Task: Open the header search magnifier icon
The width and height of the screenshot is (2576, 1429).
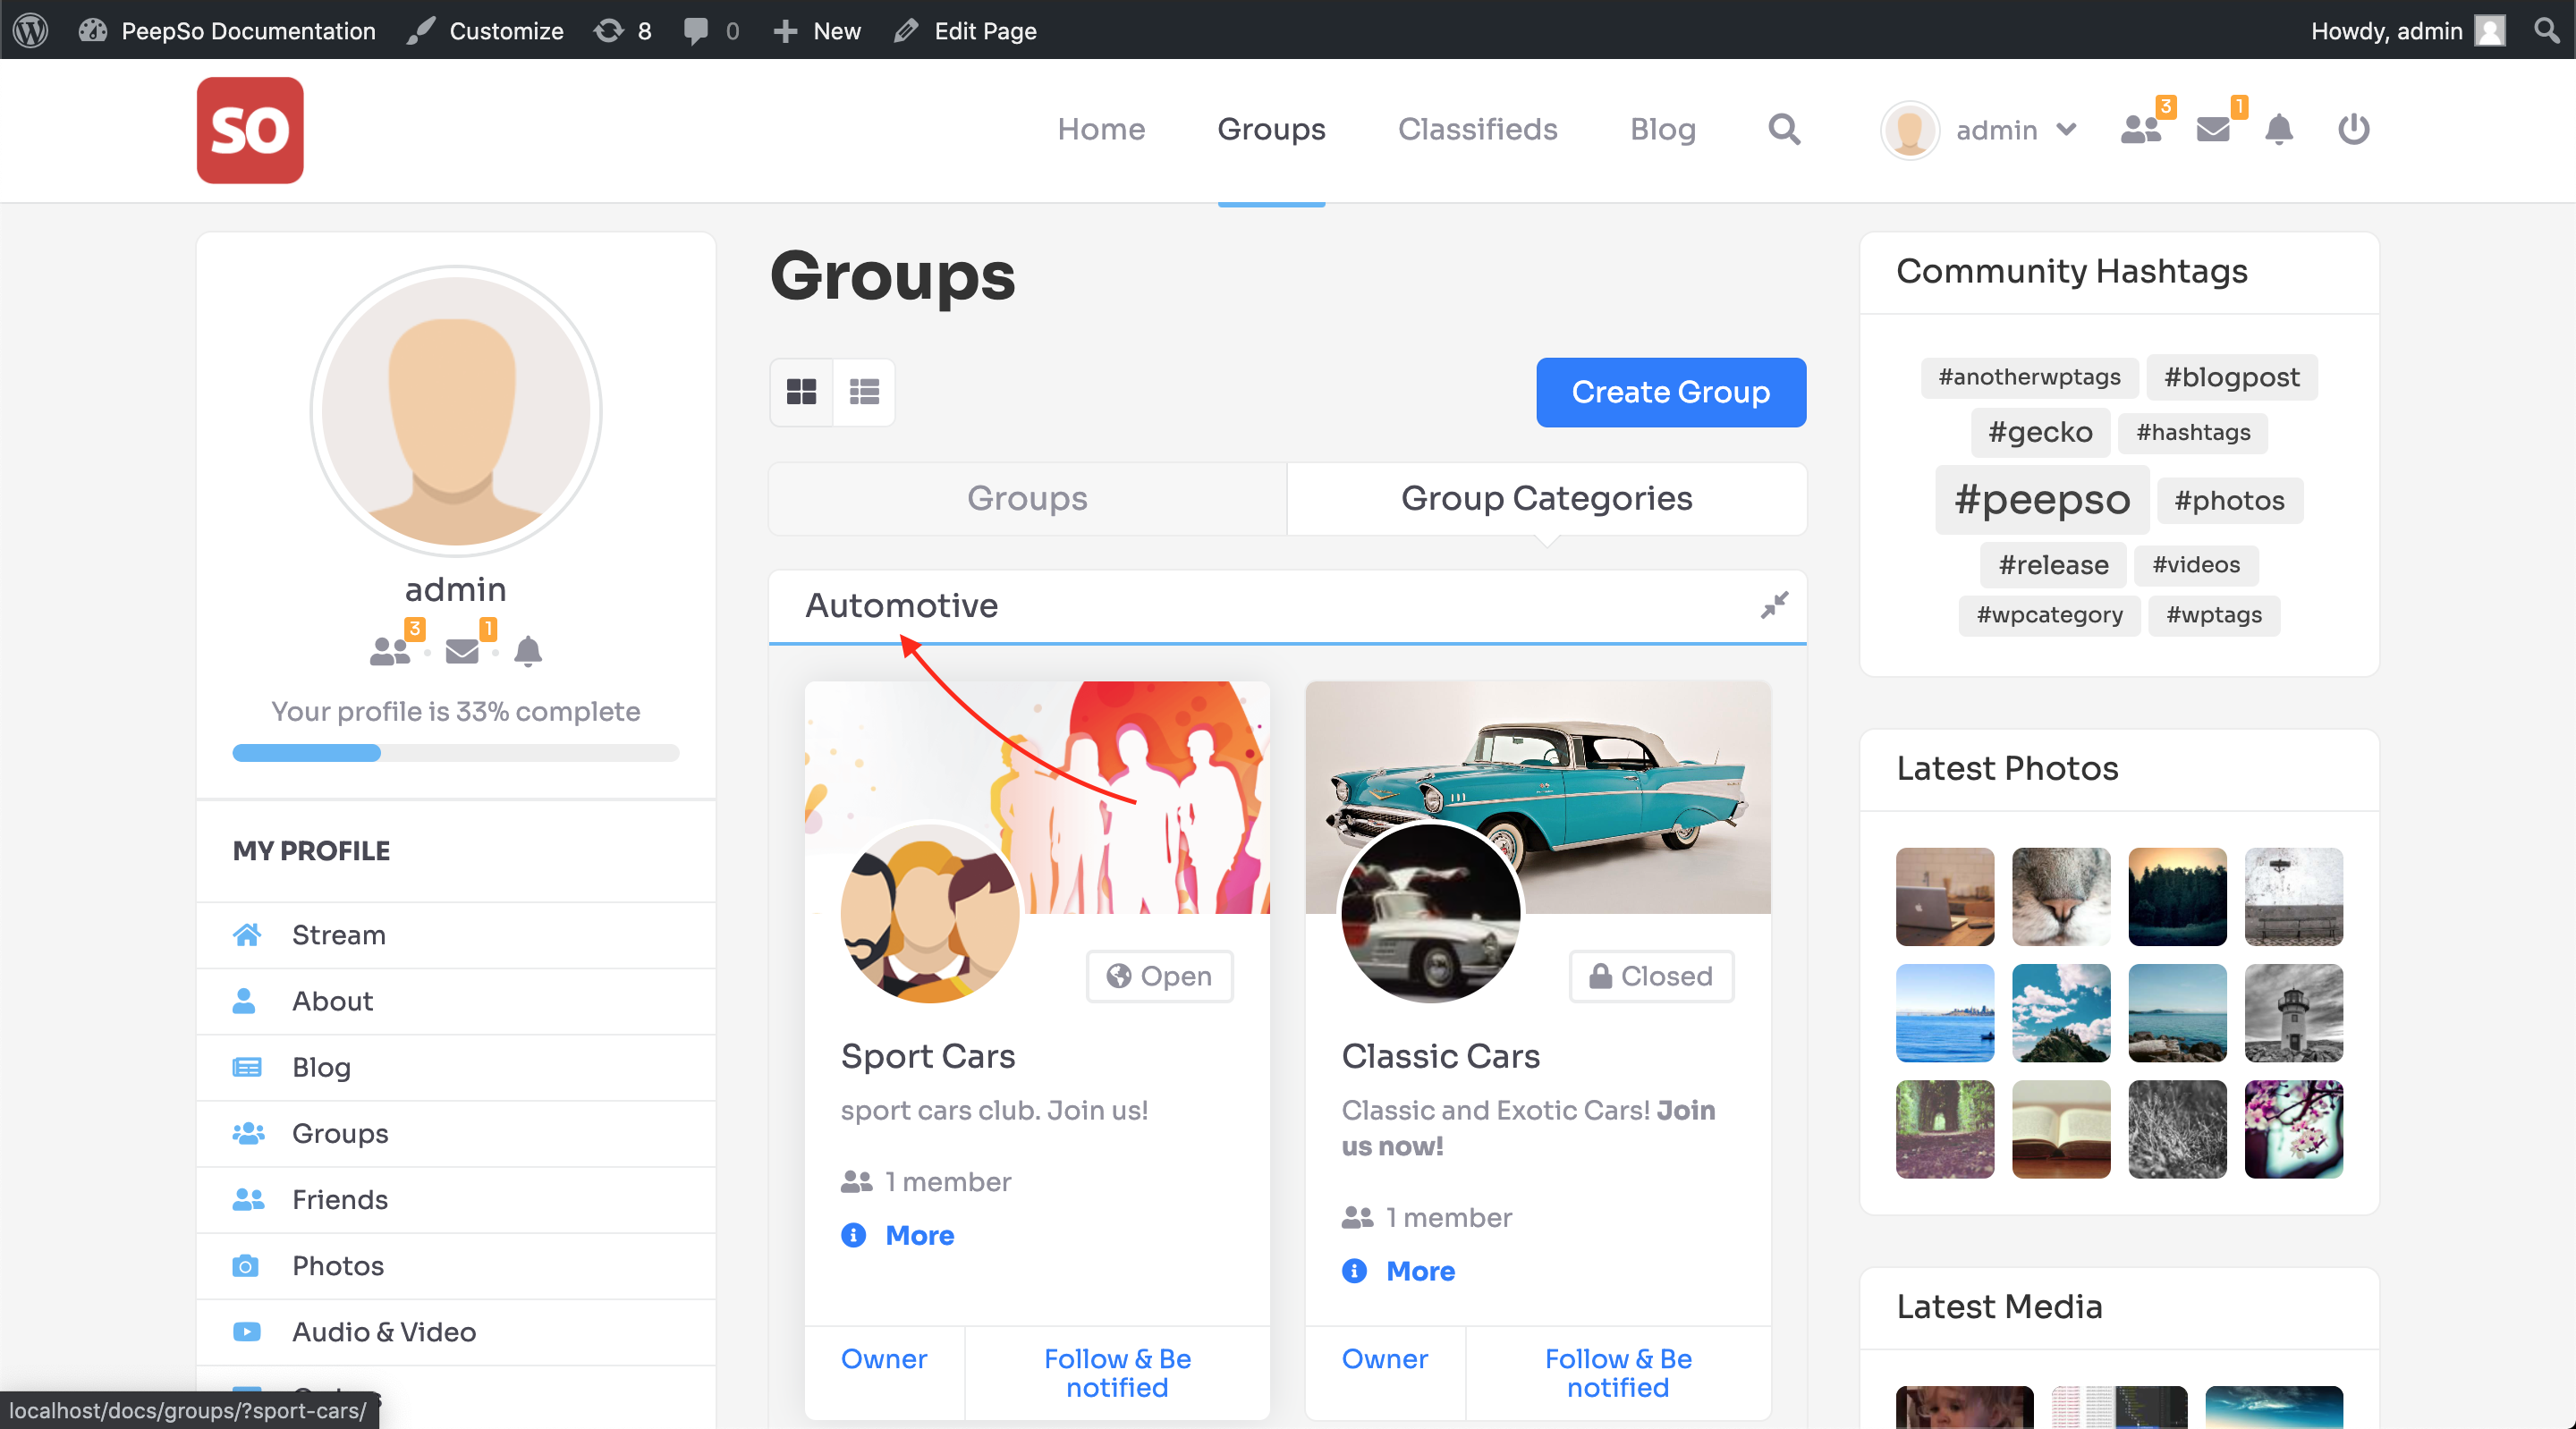Action: click(1784, 129)
